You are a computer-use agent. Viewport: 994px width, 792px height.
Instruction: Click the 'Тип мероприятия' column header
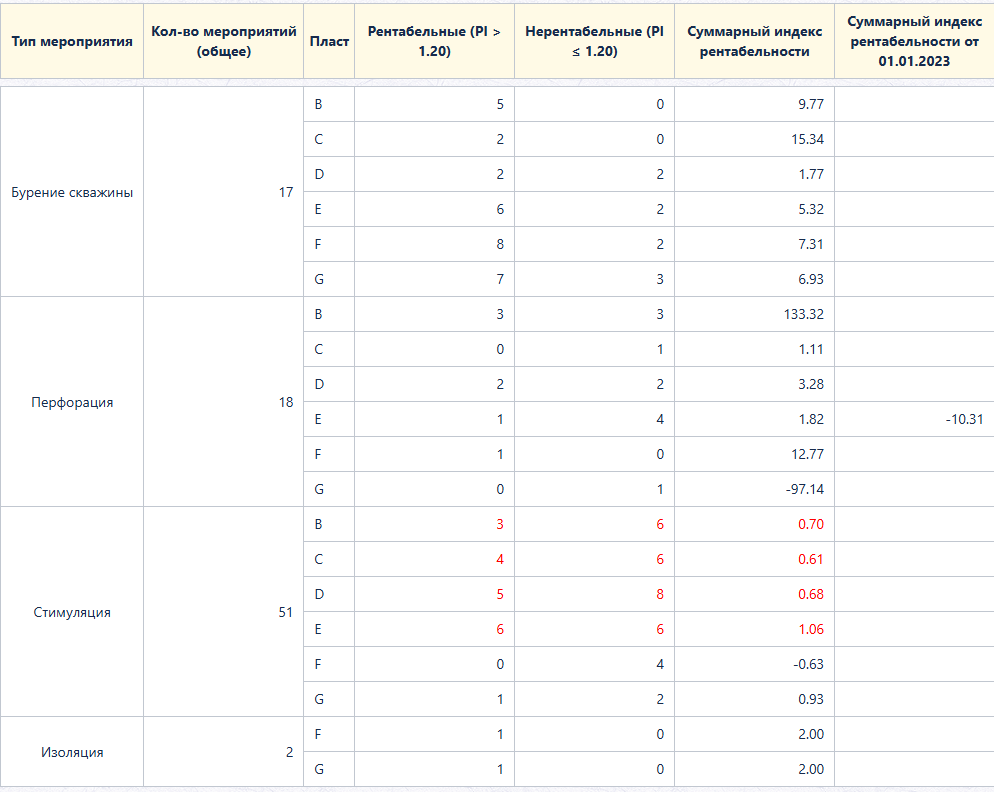pyautogui.click(x=72, y=41)
